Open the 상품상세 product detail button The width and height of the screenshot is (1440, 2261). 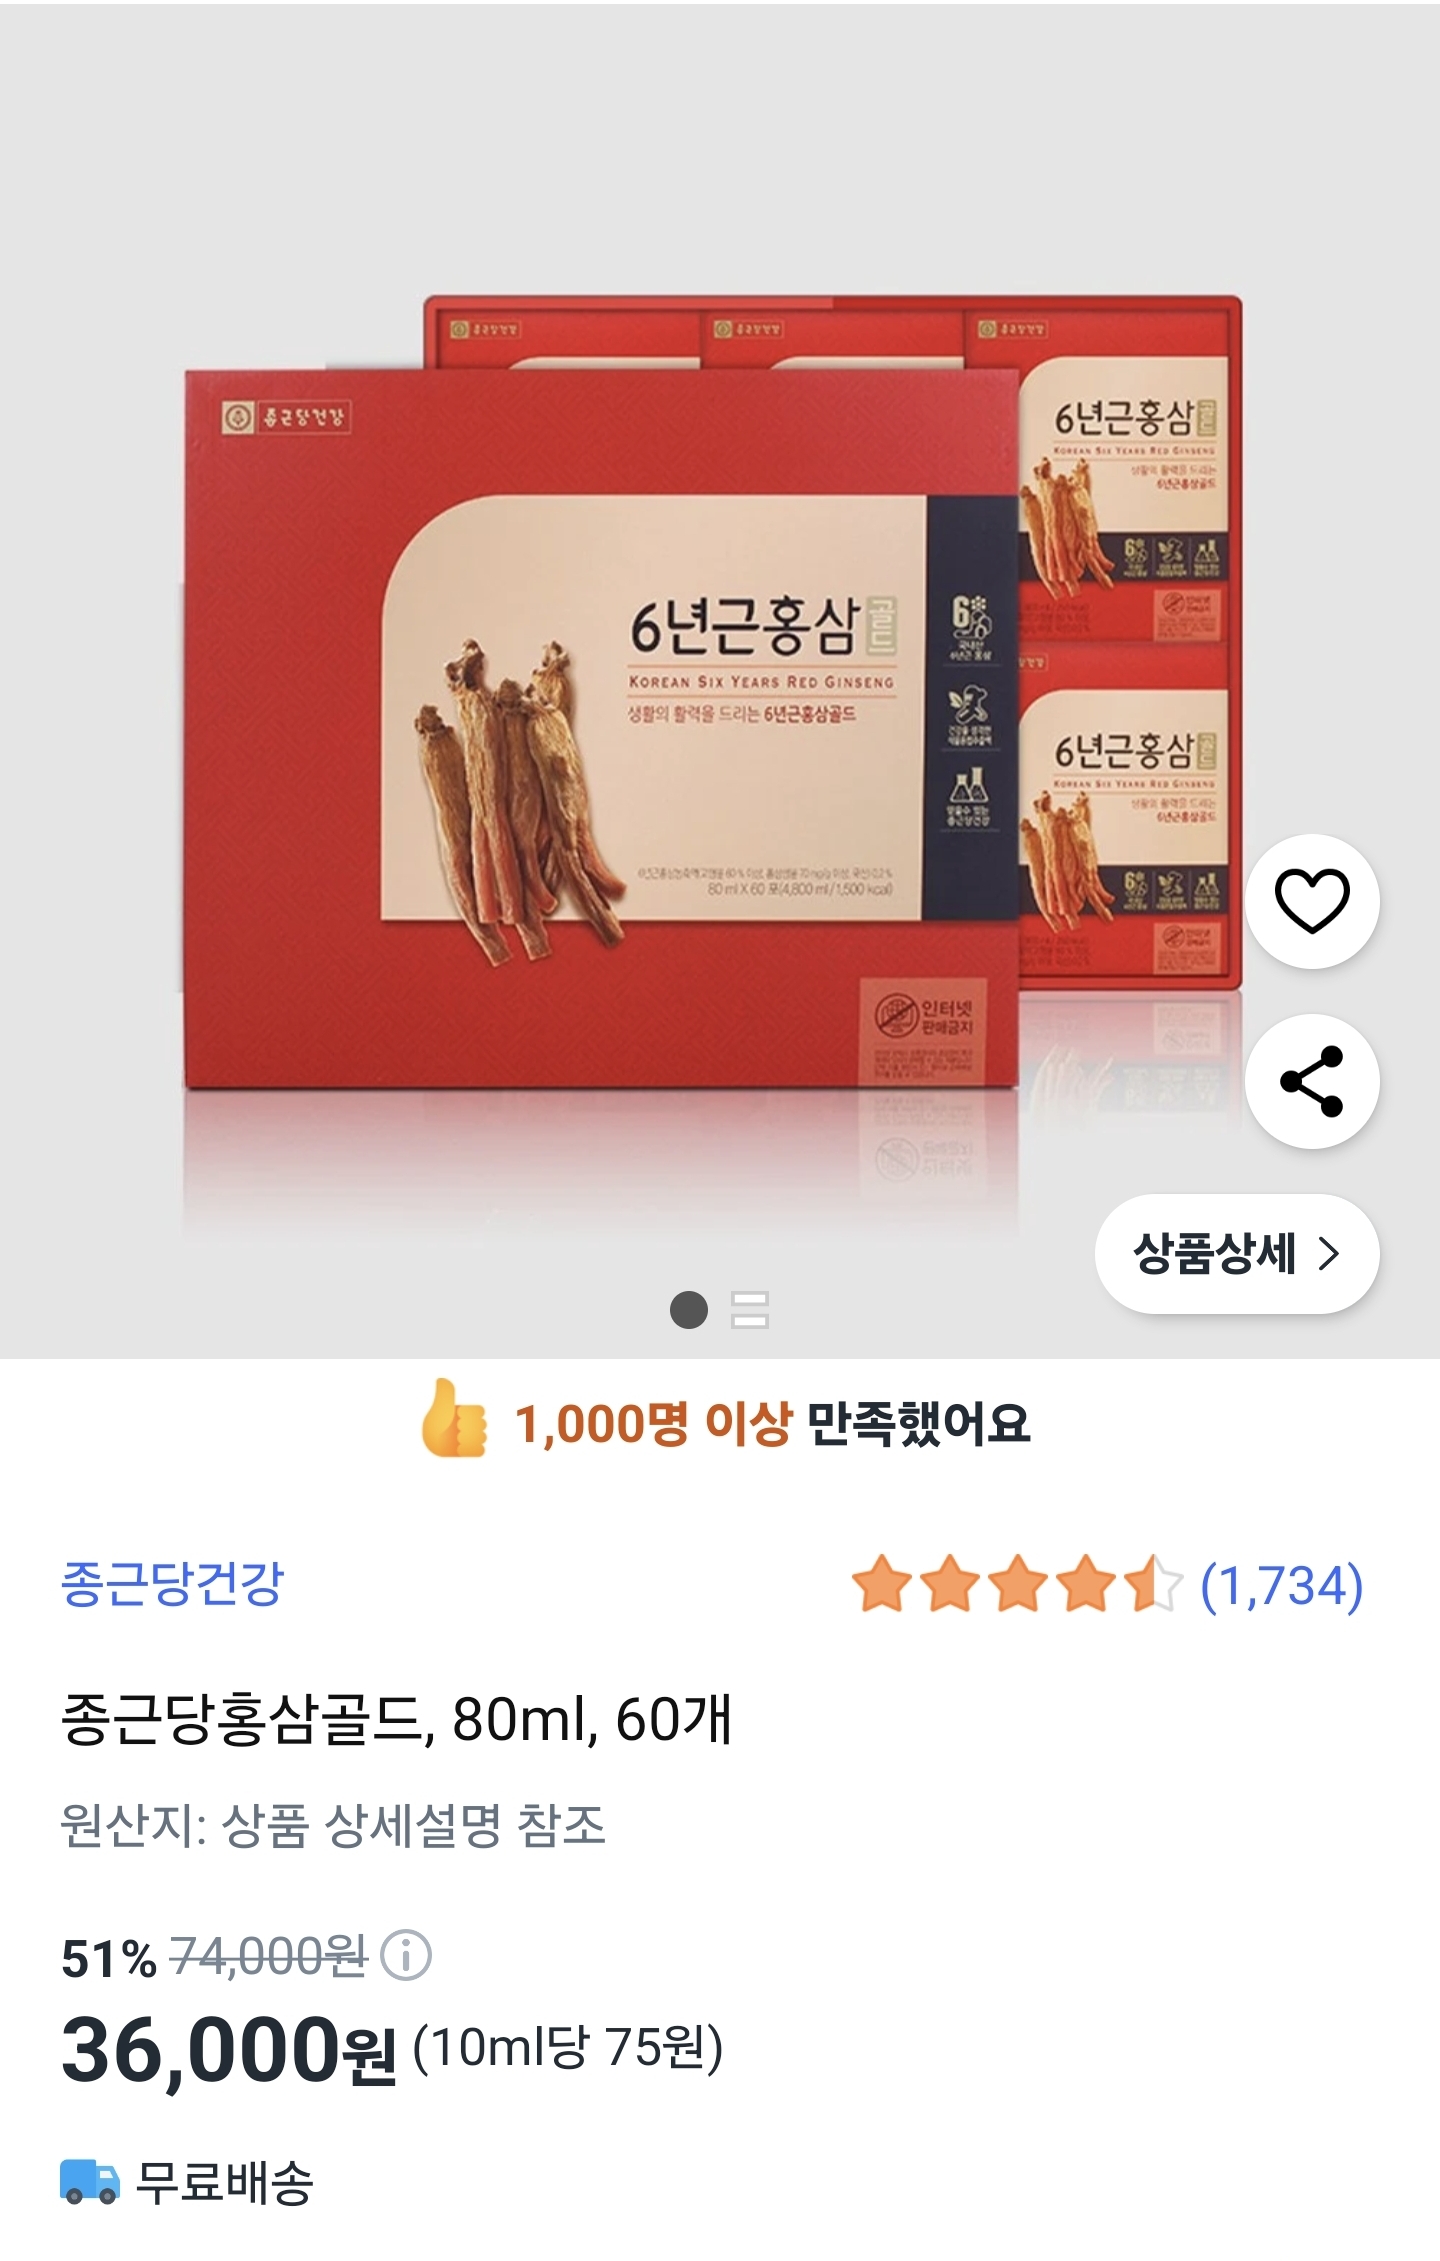click(x=1237, y=1253)
